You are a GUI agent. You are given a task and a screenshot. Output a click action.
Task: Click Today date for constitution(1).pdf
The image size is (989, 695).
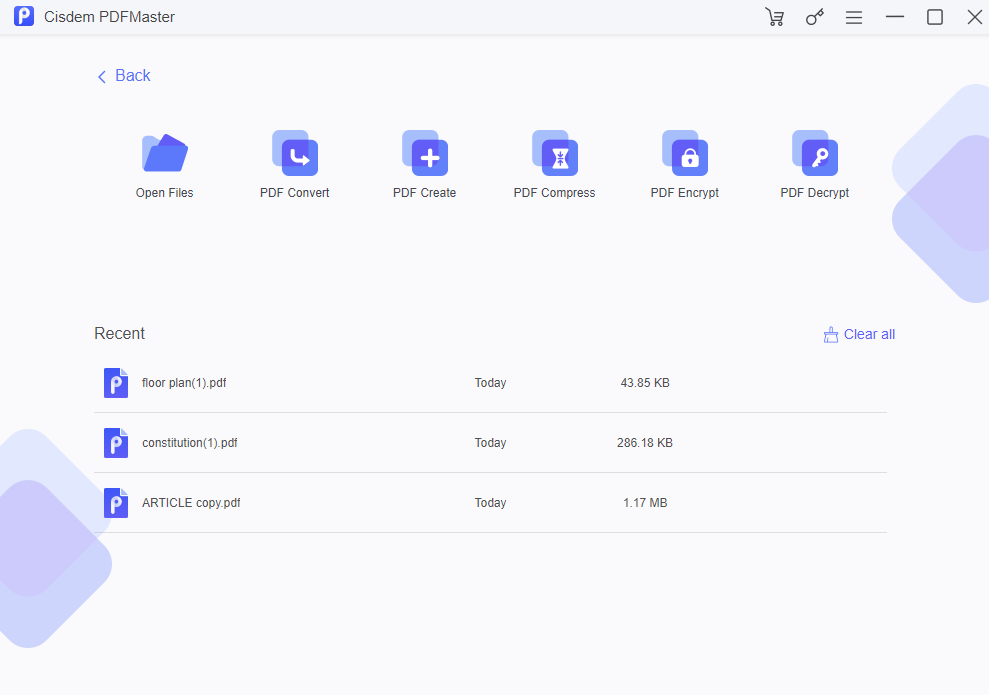491,443
